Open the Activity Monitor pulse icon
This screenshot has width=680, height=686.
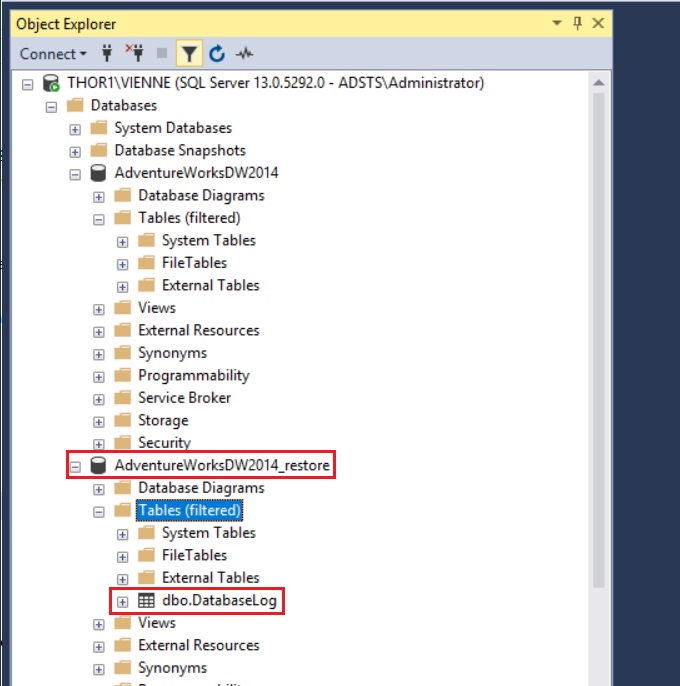tap(245, 53)
